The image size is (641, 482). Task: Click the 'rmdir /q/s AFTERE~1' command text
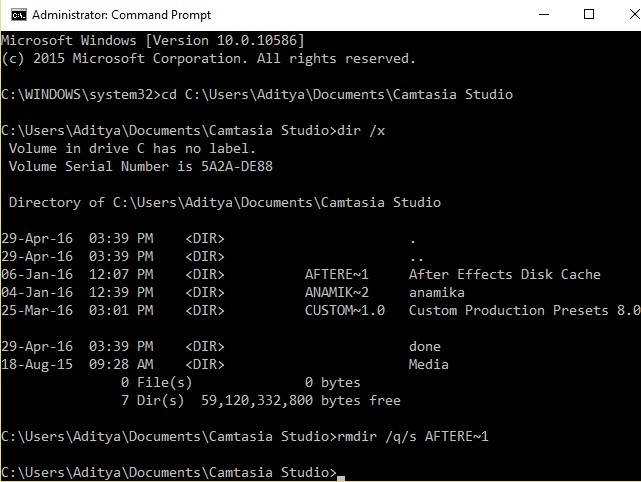pyautogui.click(x=415, y=437)
